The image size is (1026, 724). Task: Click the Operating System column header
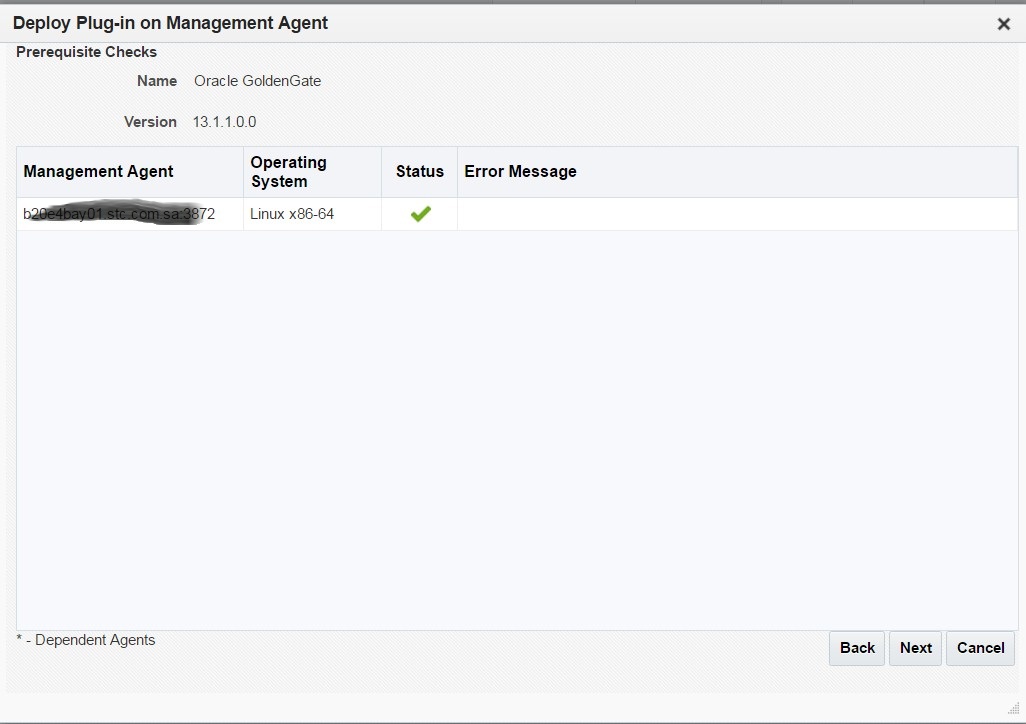click(x=288, y=172)
